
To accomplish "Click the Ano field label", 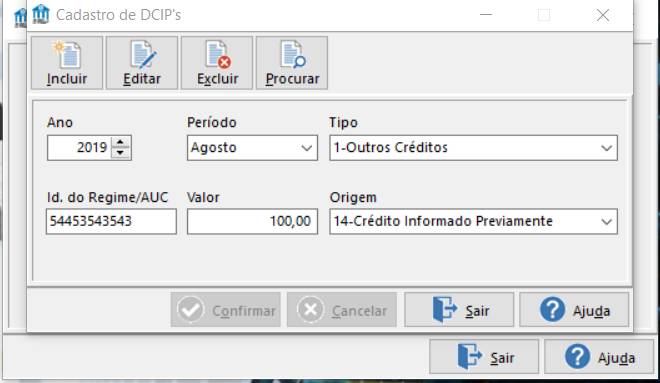I will [x=60, y=122].
